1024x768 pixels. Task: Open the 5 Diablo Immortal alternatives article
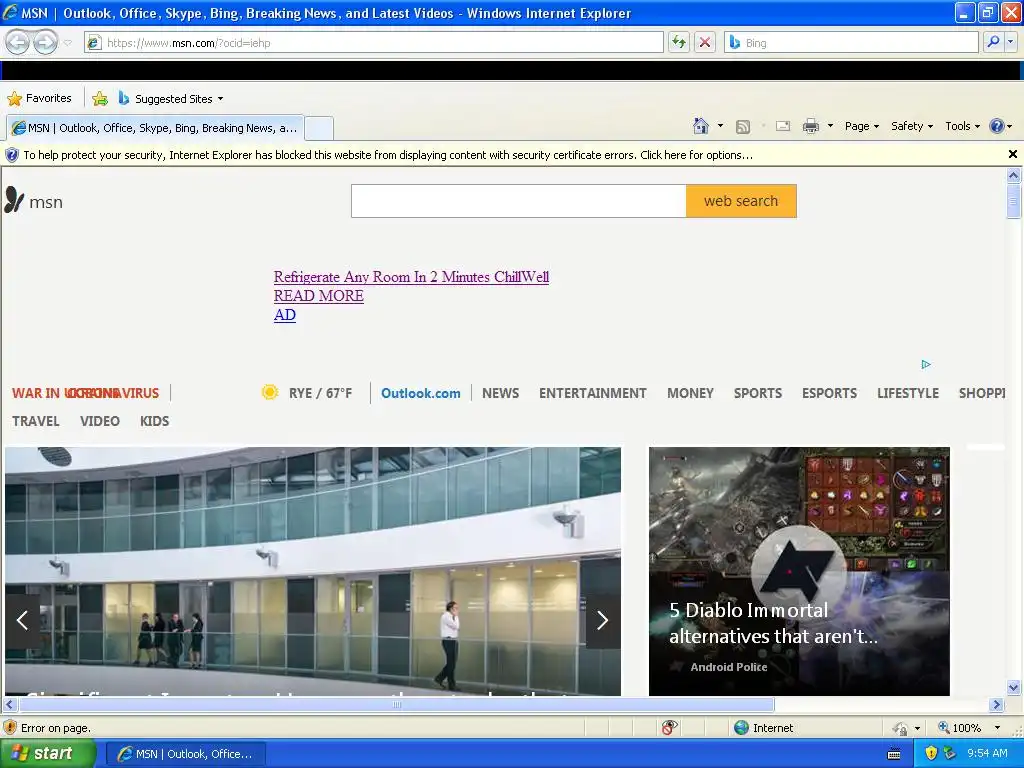[799, 571]
